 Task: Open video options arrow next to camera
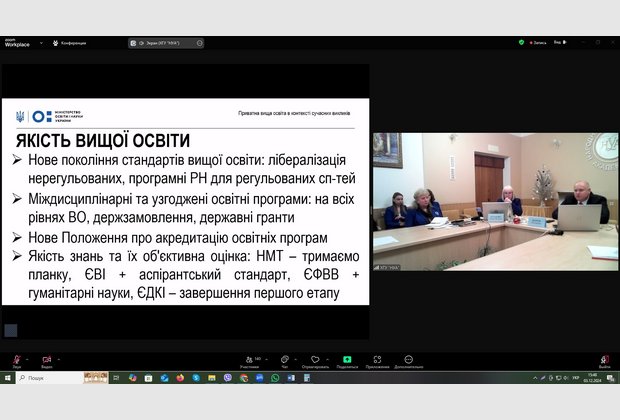pos(59,359)
